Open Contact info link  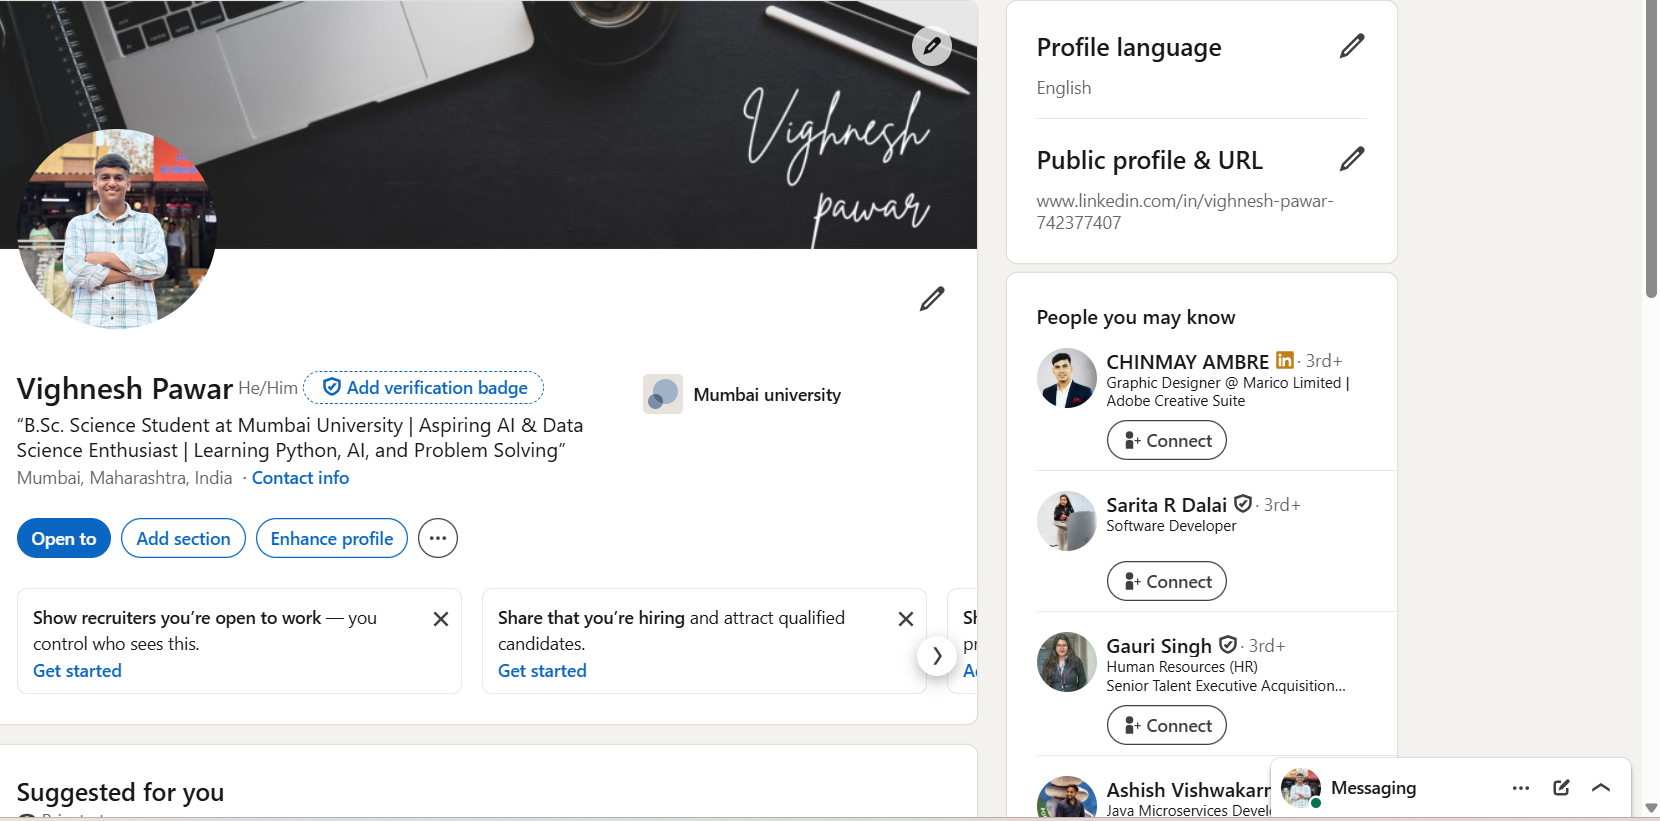300,478
